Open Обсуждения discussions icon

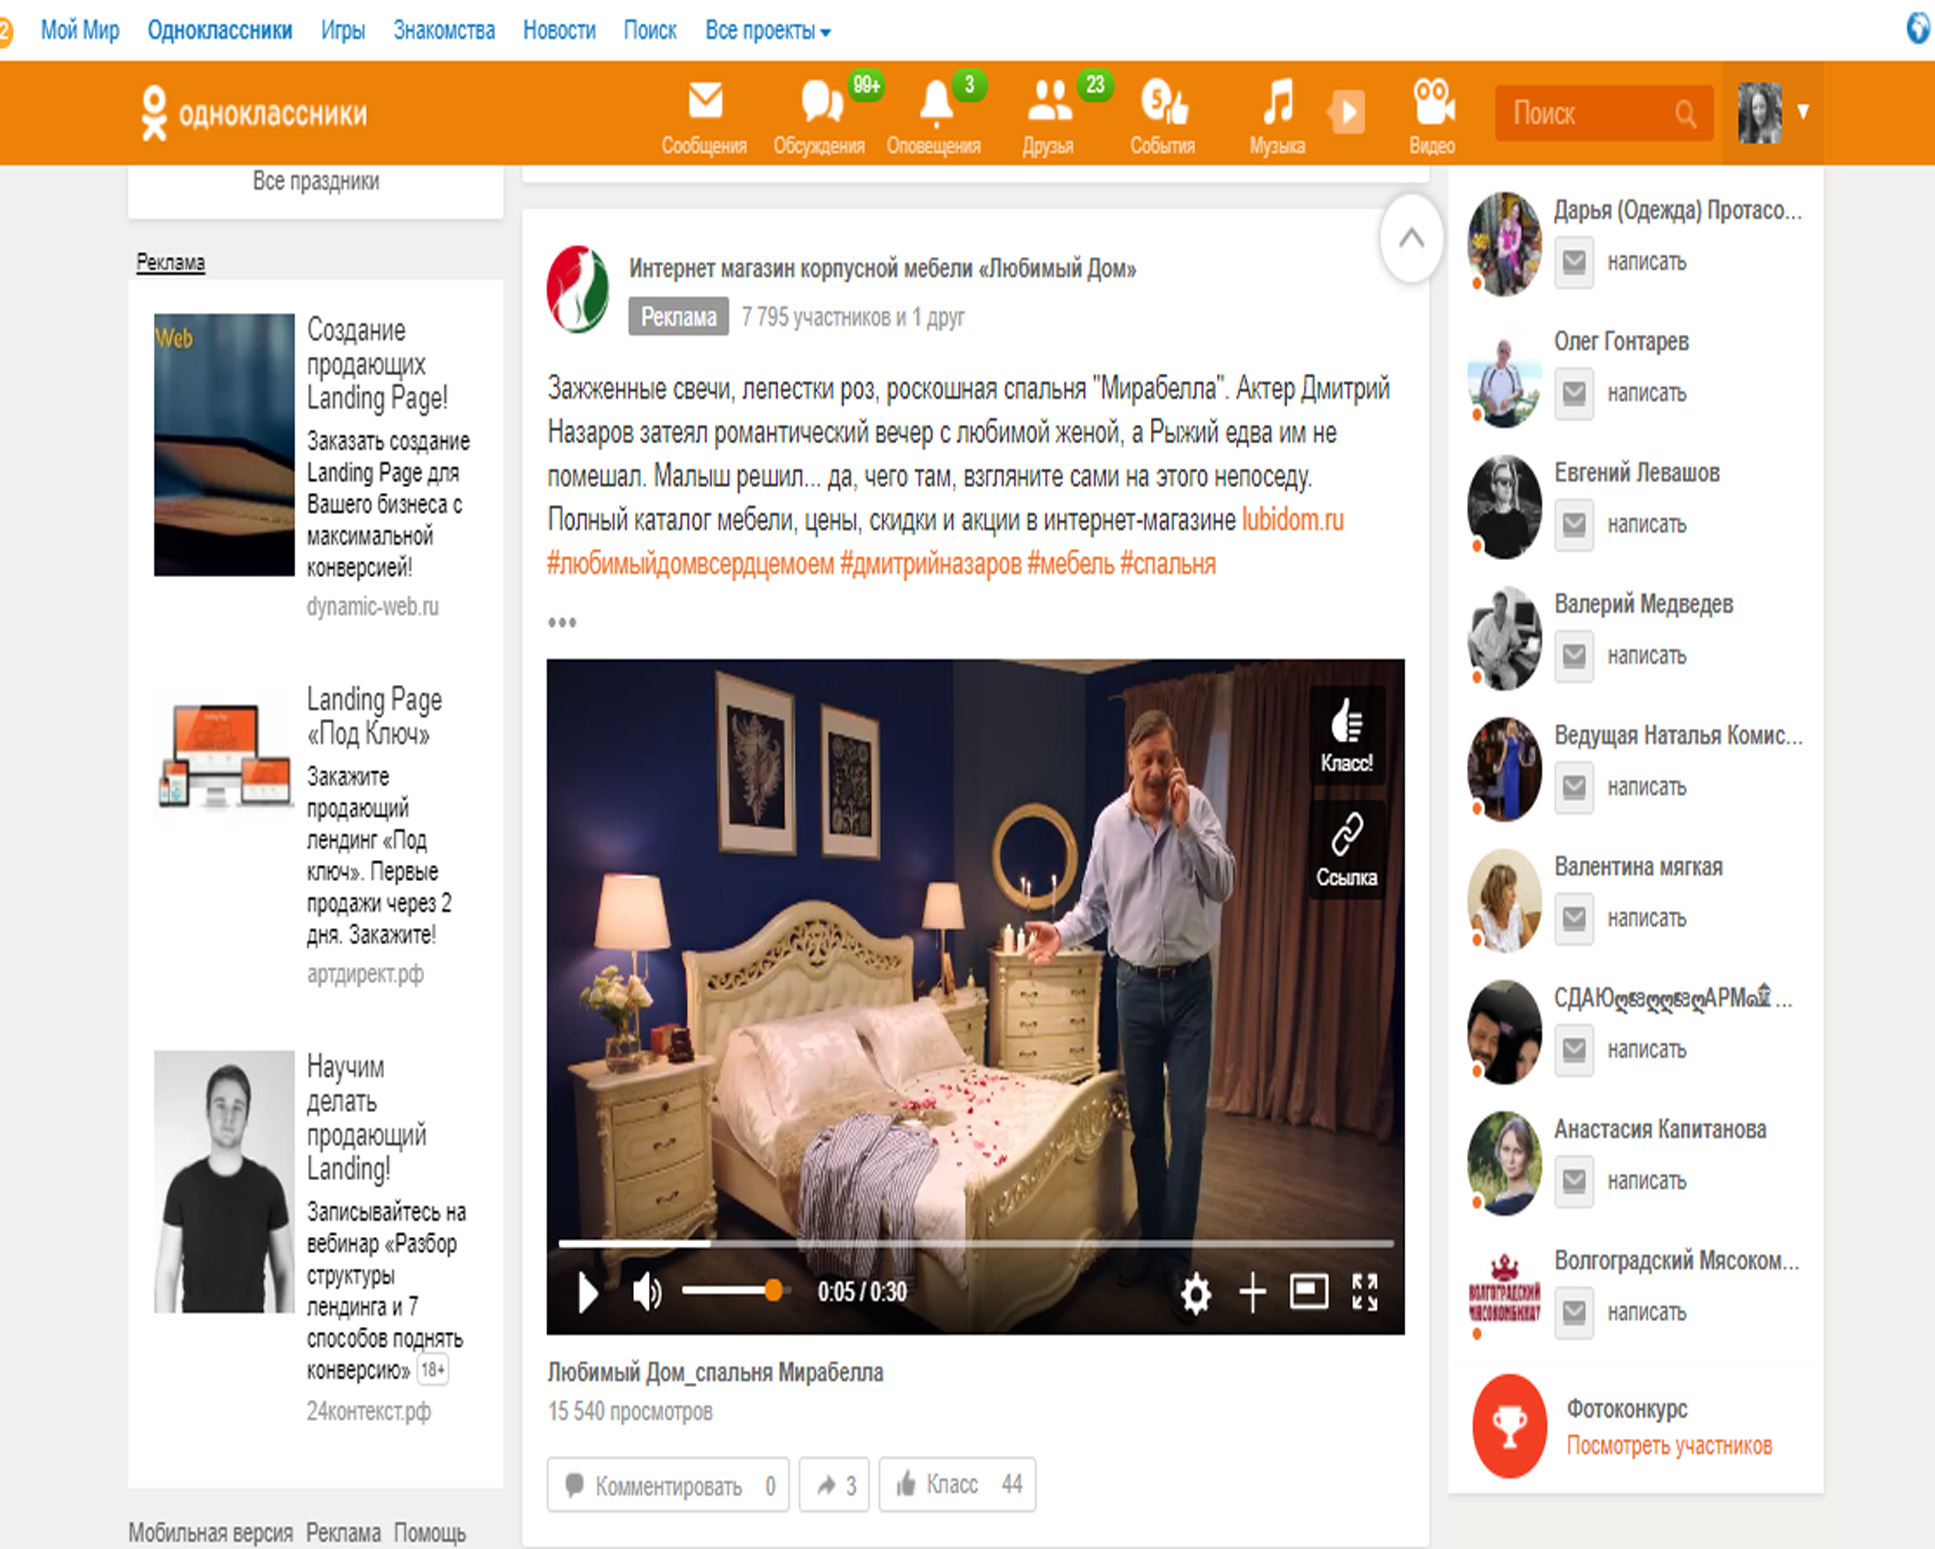(x=820, y=102)
